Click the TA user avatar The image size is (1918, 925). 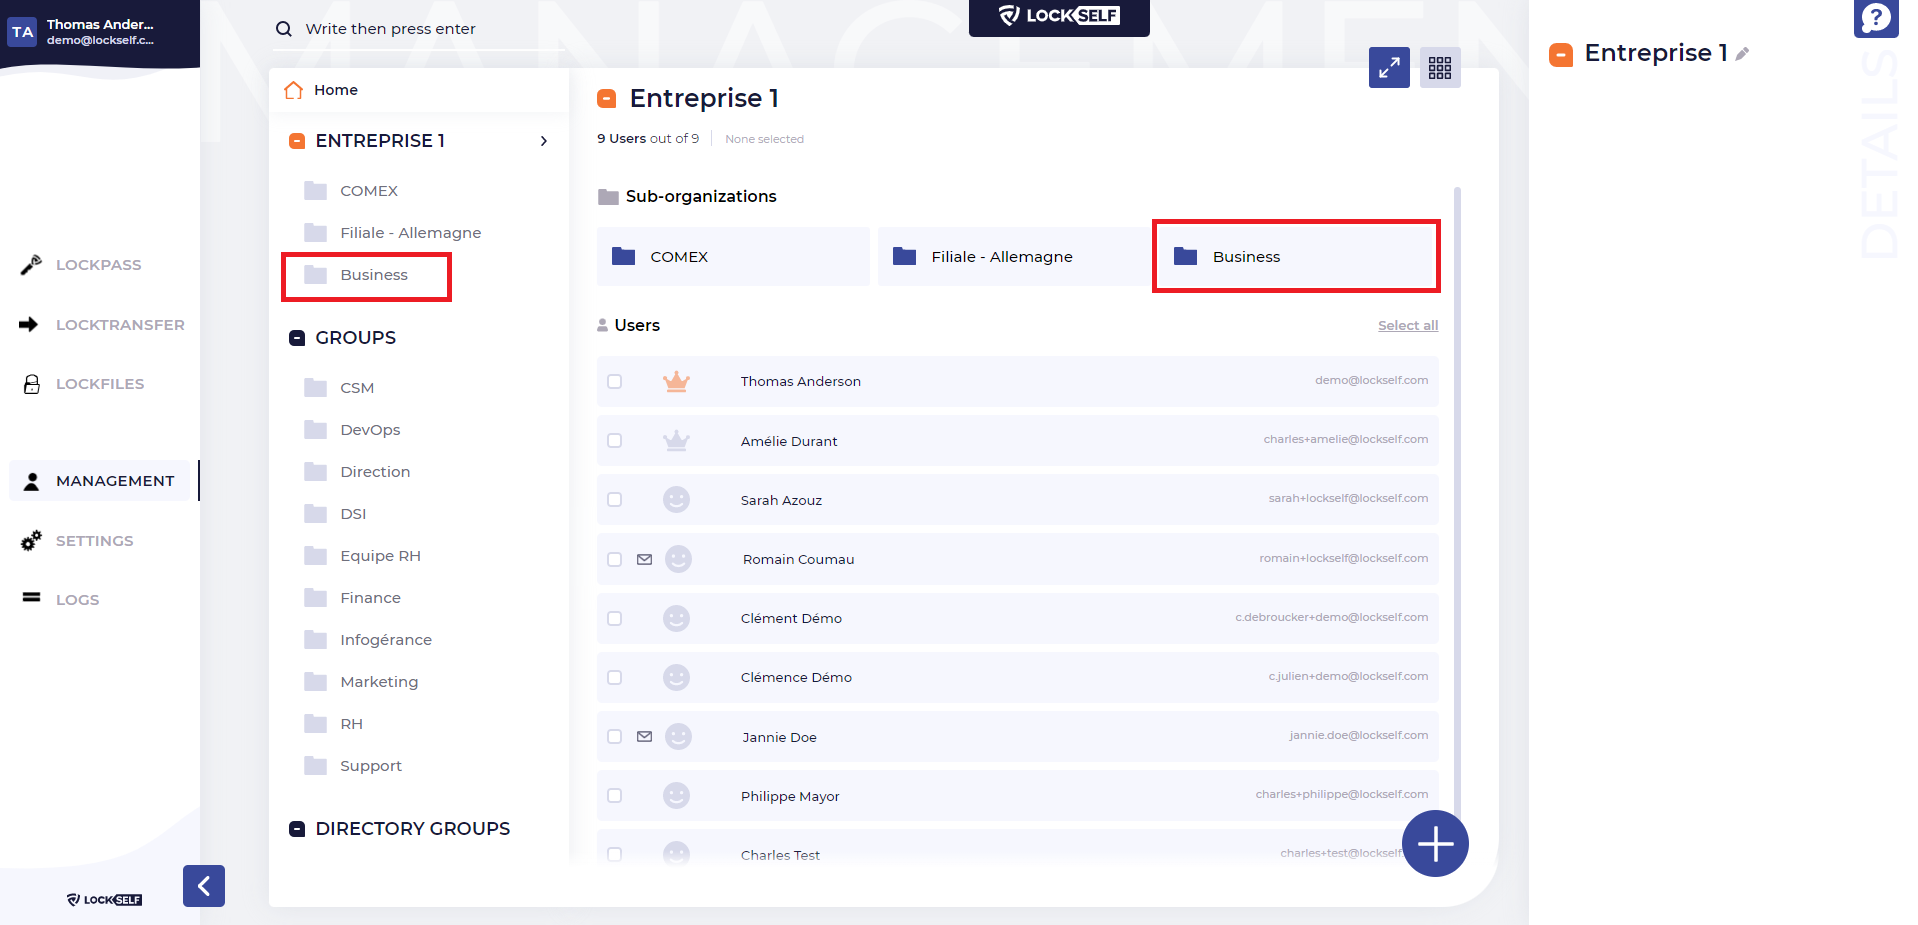22,32
